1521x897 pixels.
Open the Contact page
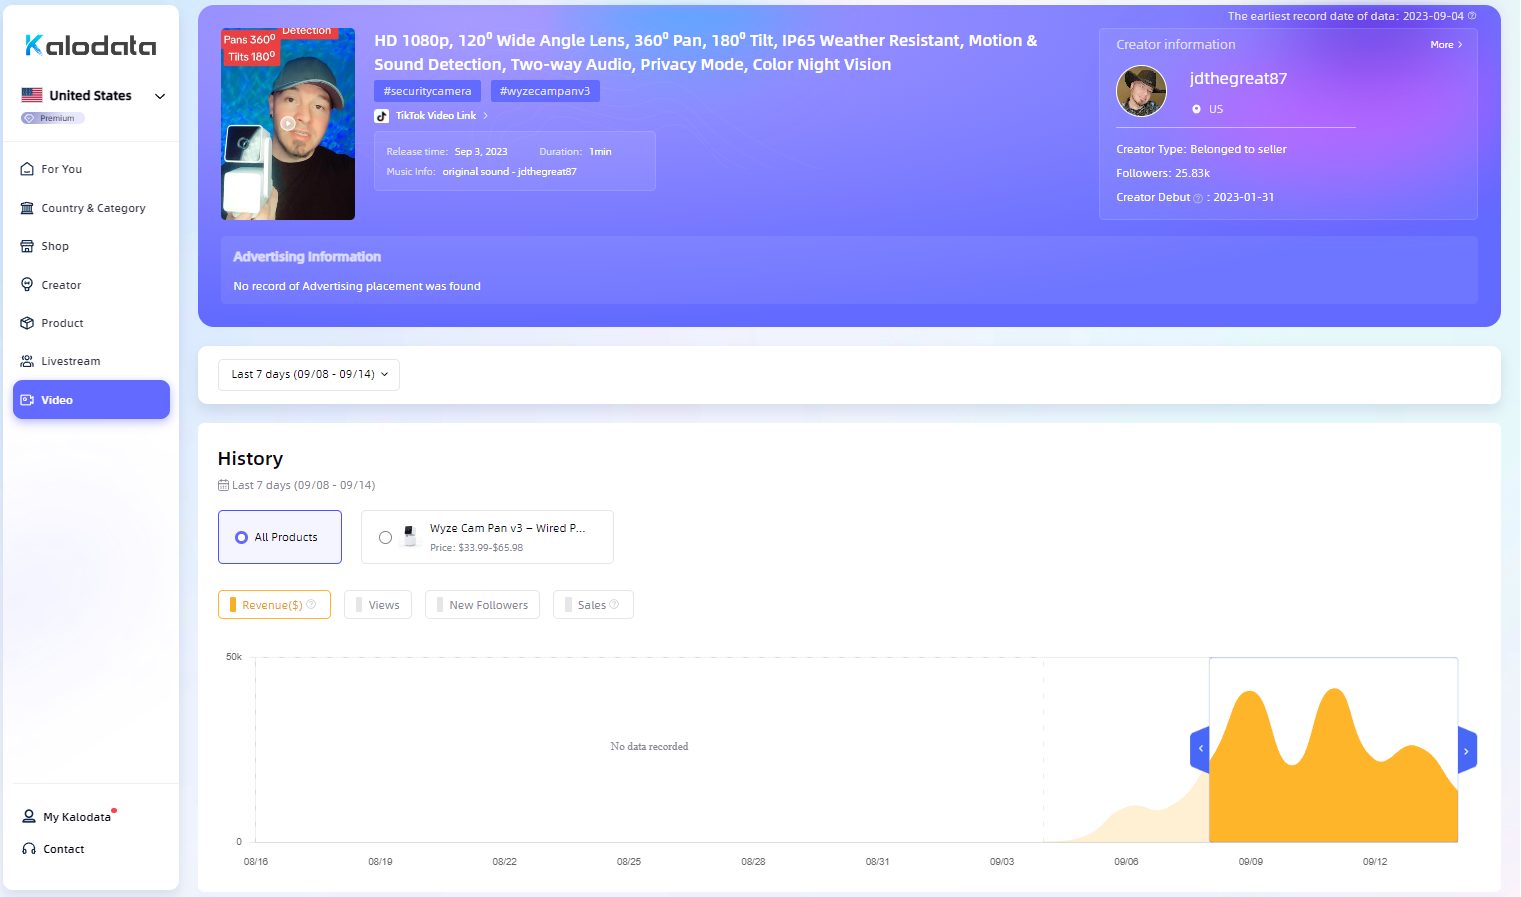click(x=64, y=849)
